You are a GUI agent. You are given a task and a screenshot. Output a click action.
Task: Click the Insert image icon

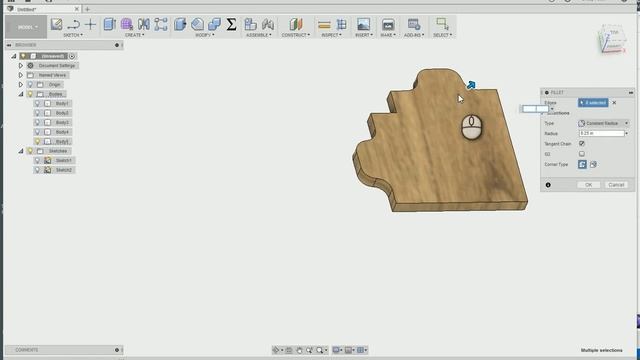point(363,24)
